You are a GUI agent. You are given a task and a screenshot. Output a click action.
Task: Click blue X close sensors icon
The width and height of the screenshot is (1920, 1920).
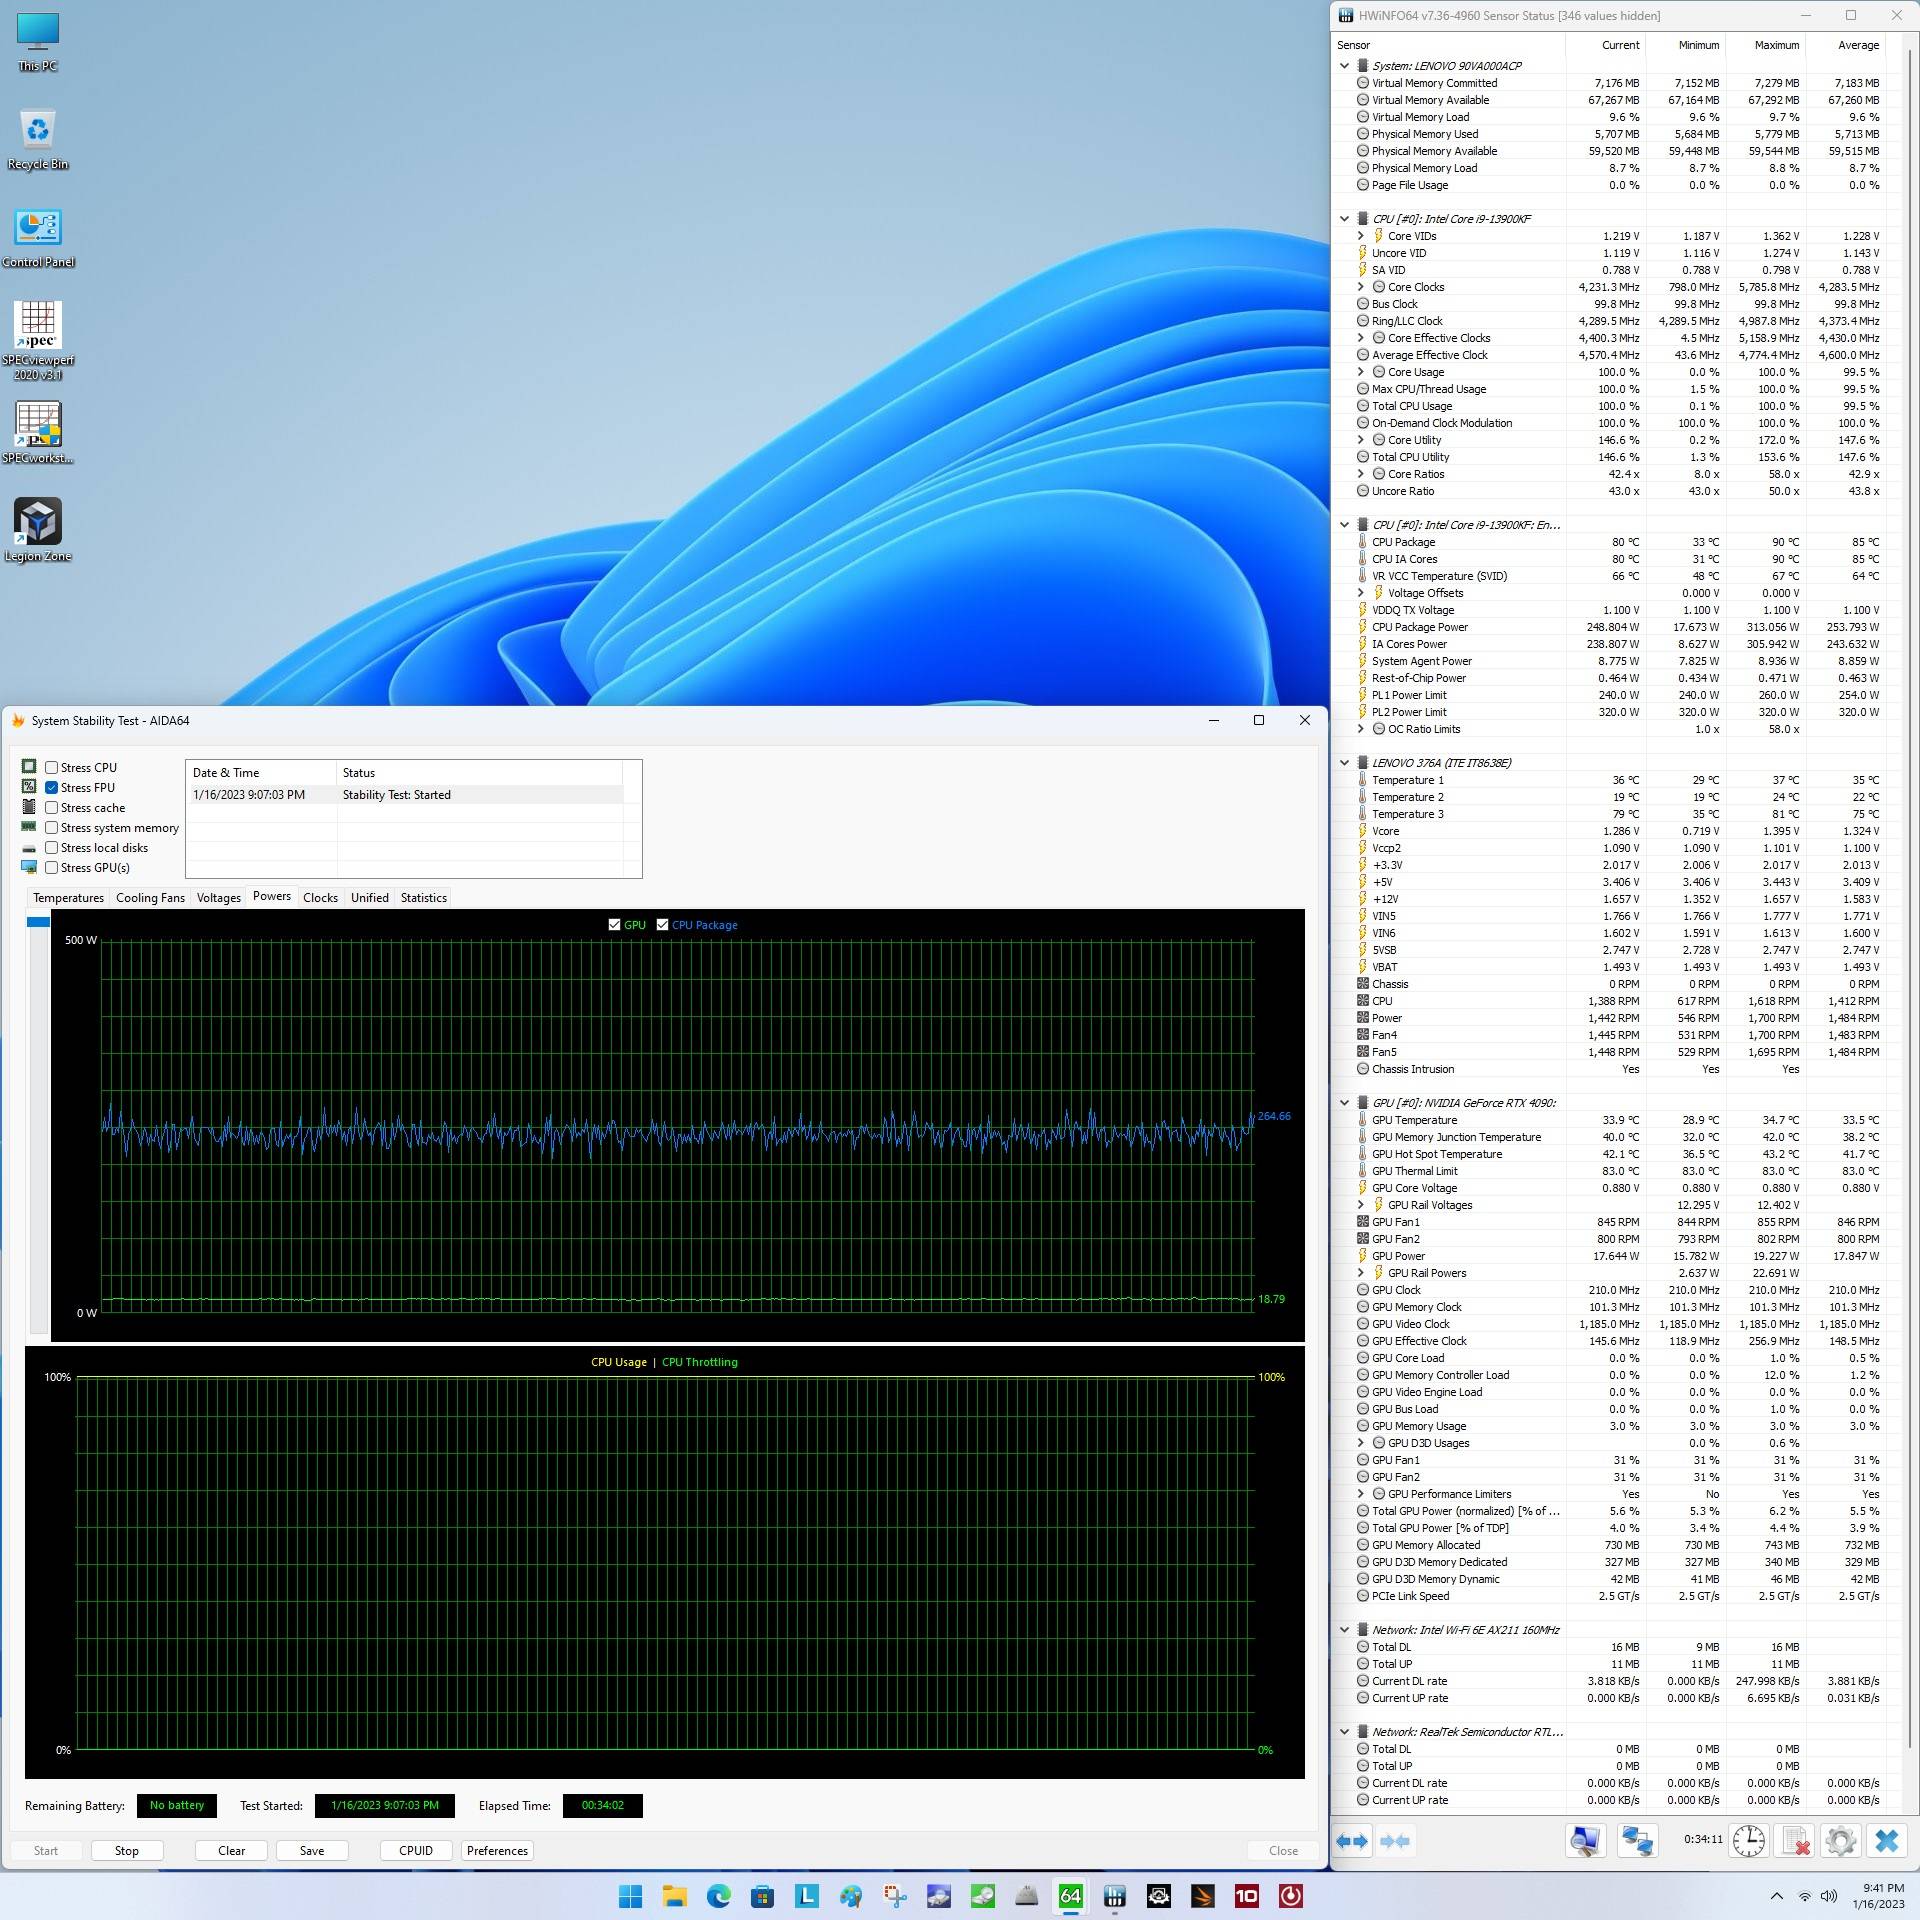pyautogui.click(x=1886, y=1841)
